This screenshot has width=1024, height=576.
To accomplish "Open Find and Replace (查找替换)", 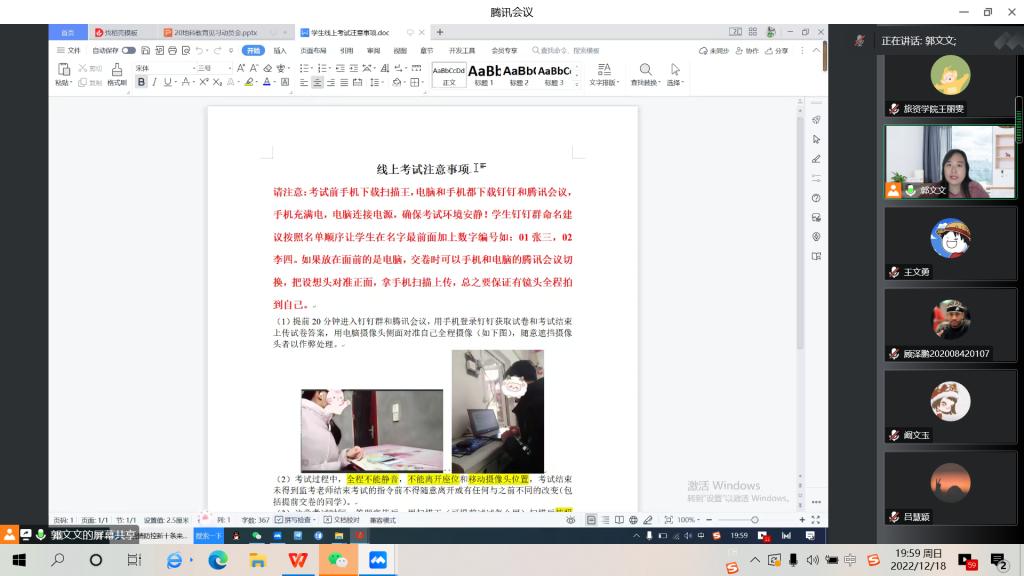I will tap(645, 74).
